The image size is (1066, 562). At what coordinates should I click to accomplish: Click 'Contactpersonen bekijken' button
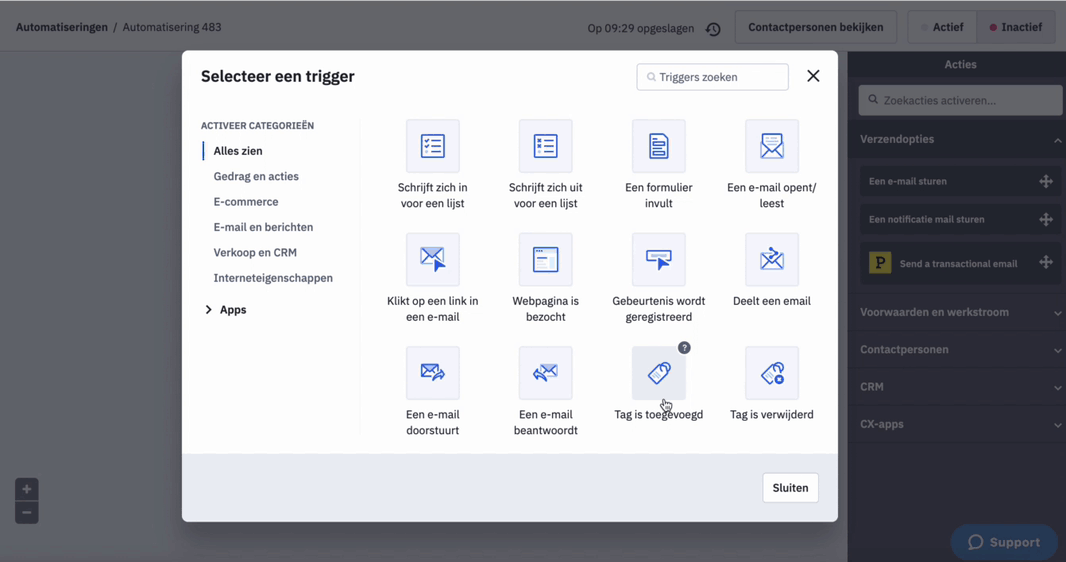(x=815, y=27)
